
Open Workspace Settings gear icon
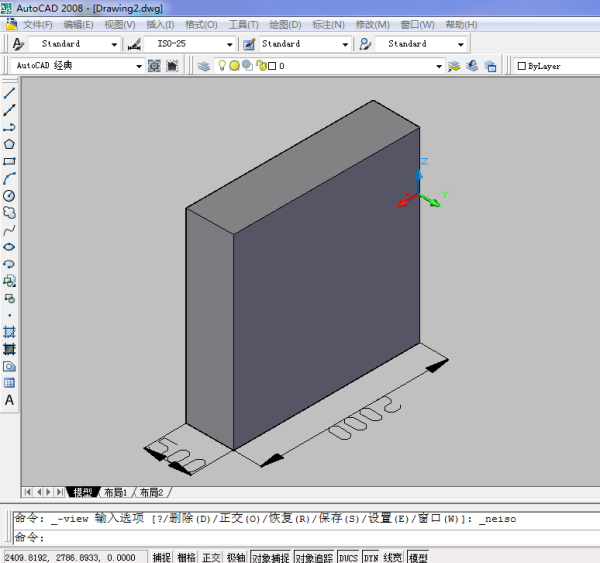[x=154, y=66]
